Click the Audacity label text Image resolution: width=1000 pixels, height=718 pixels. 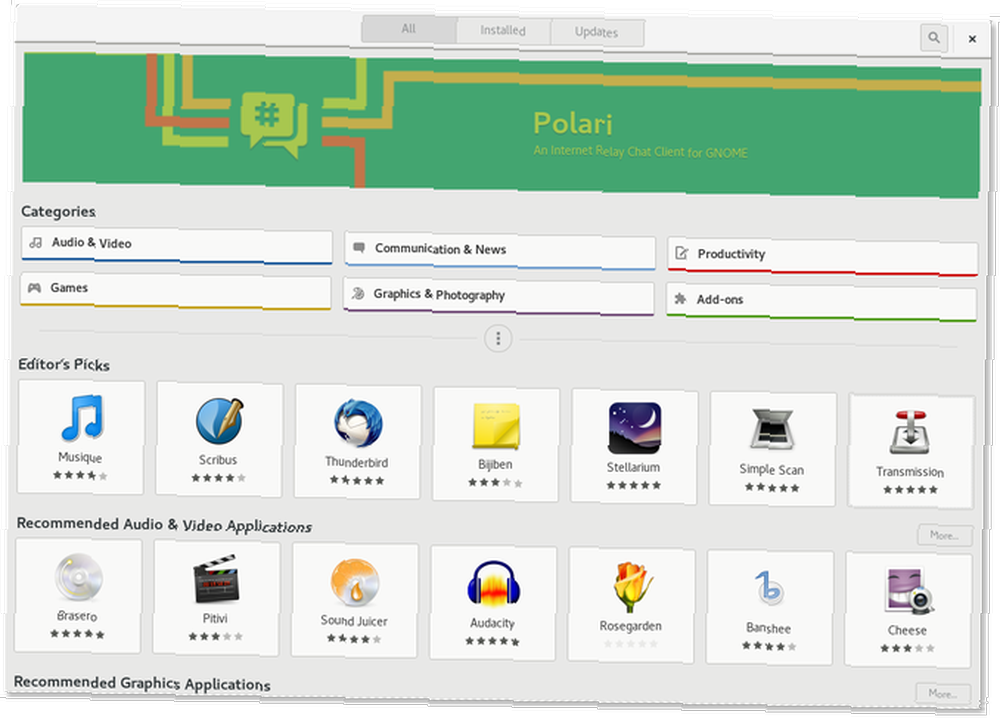click(x=492, y=623)
